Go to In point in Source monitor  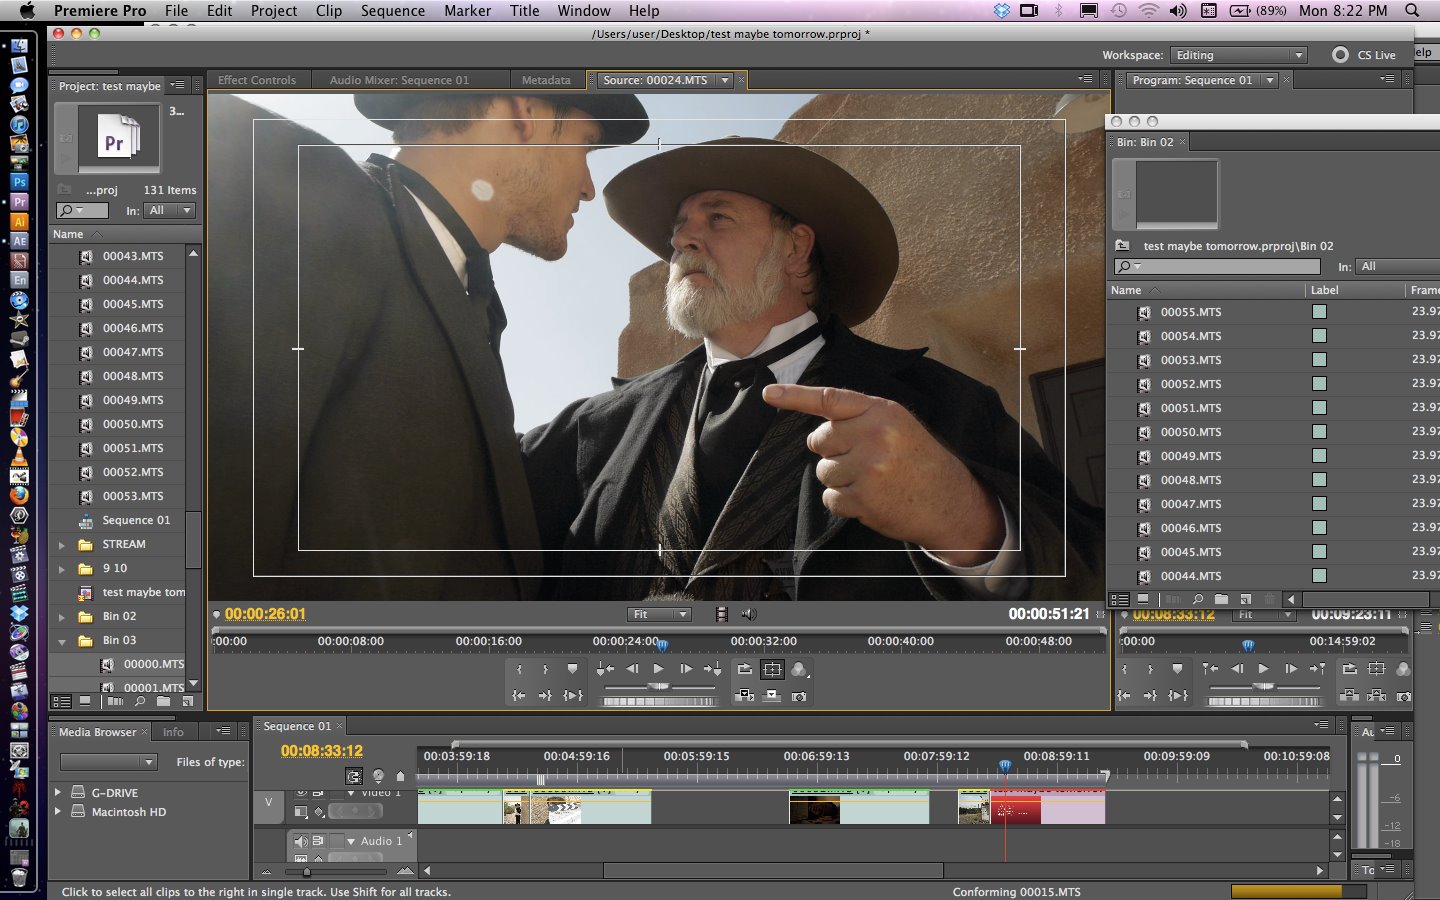tap(519, 695)
